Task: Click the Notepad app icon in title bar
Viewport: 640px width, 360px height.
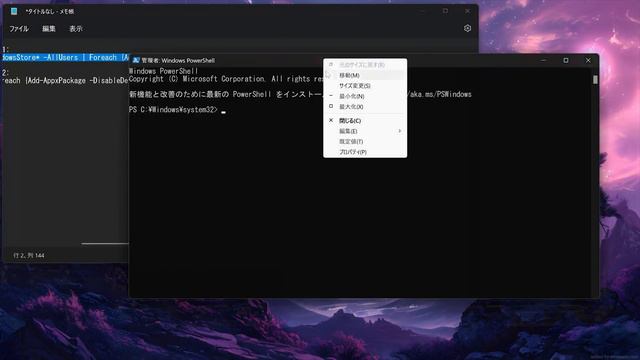Action: coord(14,11)
